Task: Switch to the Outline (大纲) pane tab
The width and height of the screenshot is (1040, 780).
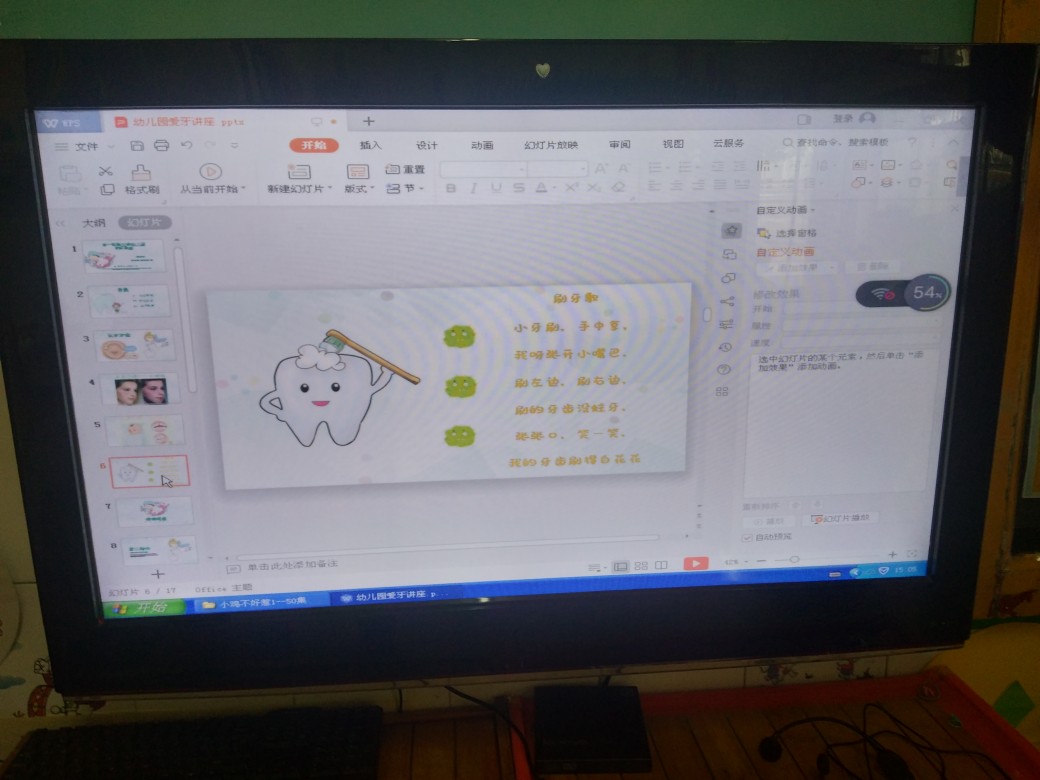Action: coord(93,223)
